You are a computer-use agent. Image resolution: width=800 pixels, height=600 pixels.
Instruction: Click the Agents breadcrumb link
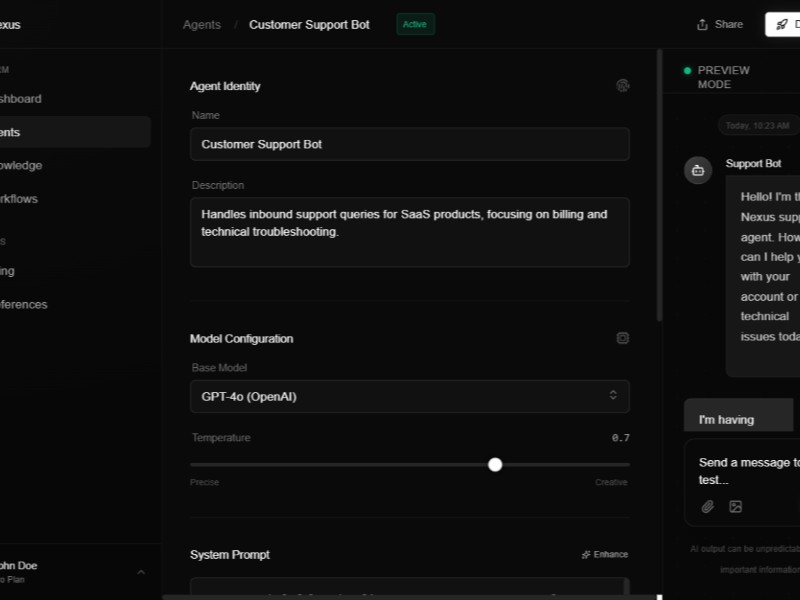[202, 24]
